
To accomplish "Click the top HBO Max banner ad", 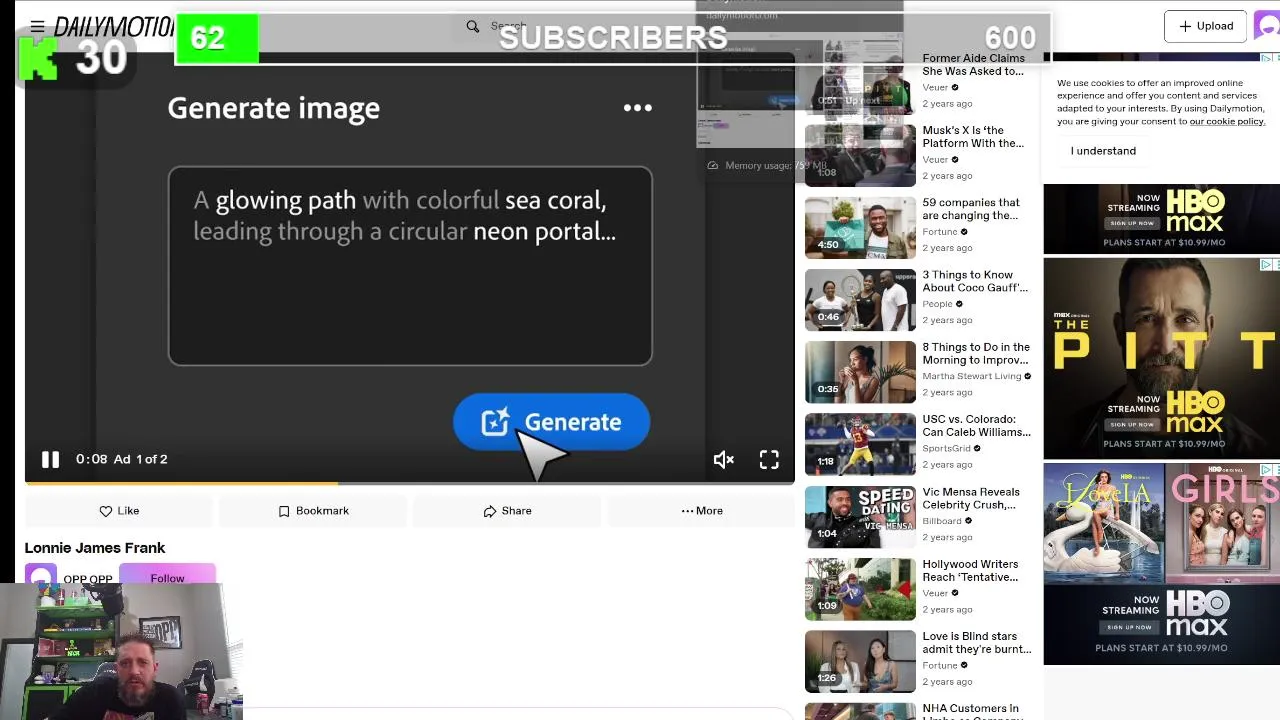I will pyautogui.click(x=1162, y=219).
